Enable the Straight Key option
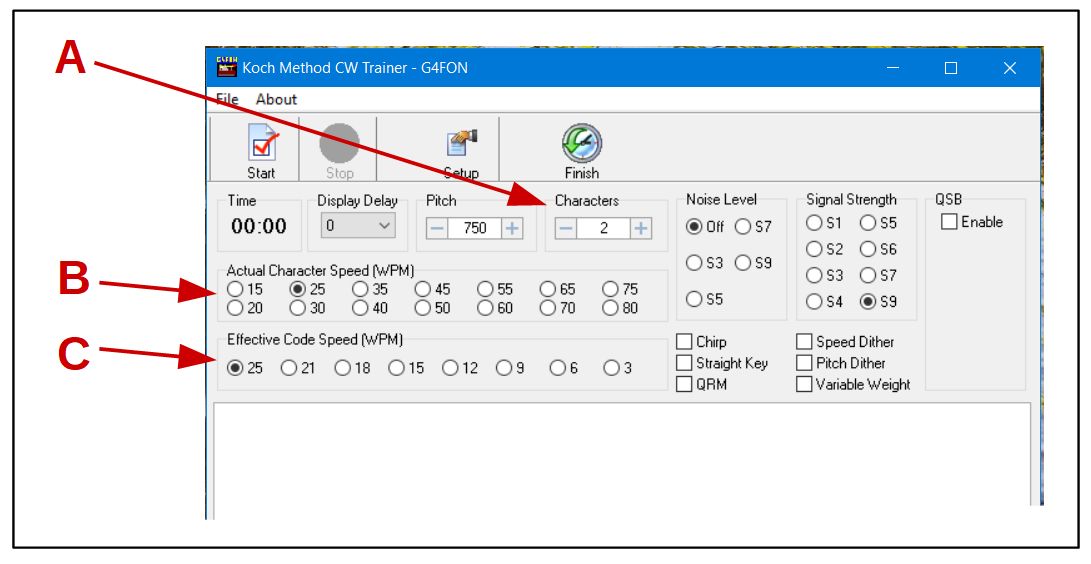 coord(685,363)
